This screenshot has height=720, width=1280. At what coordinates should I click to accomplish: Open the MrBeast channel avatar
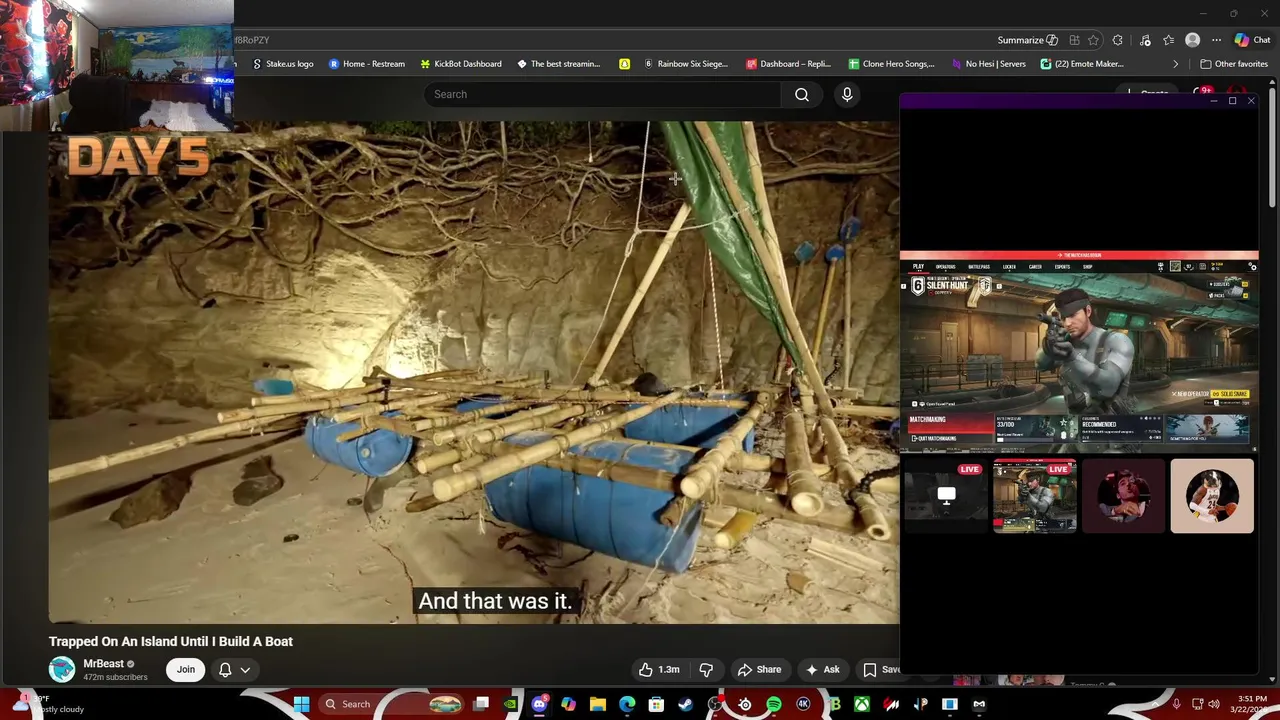coord(62,670)
